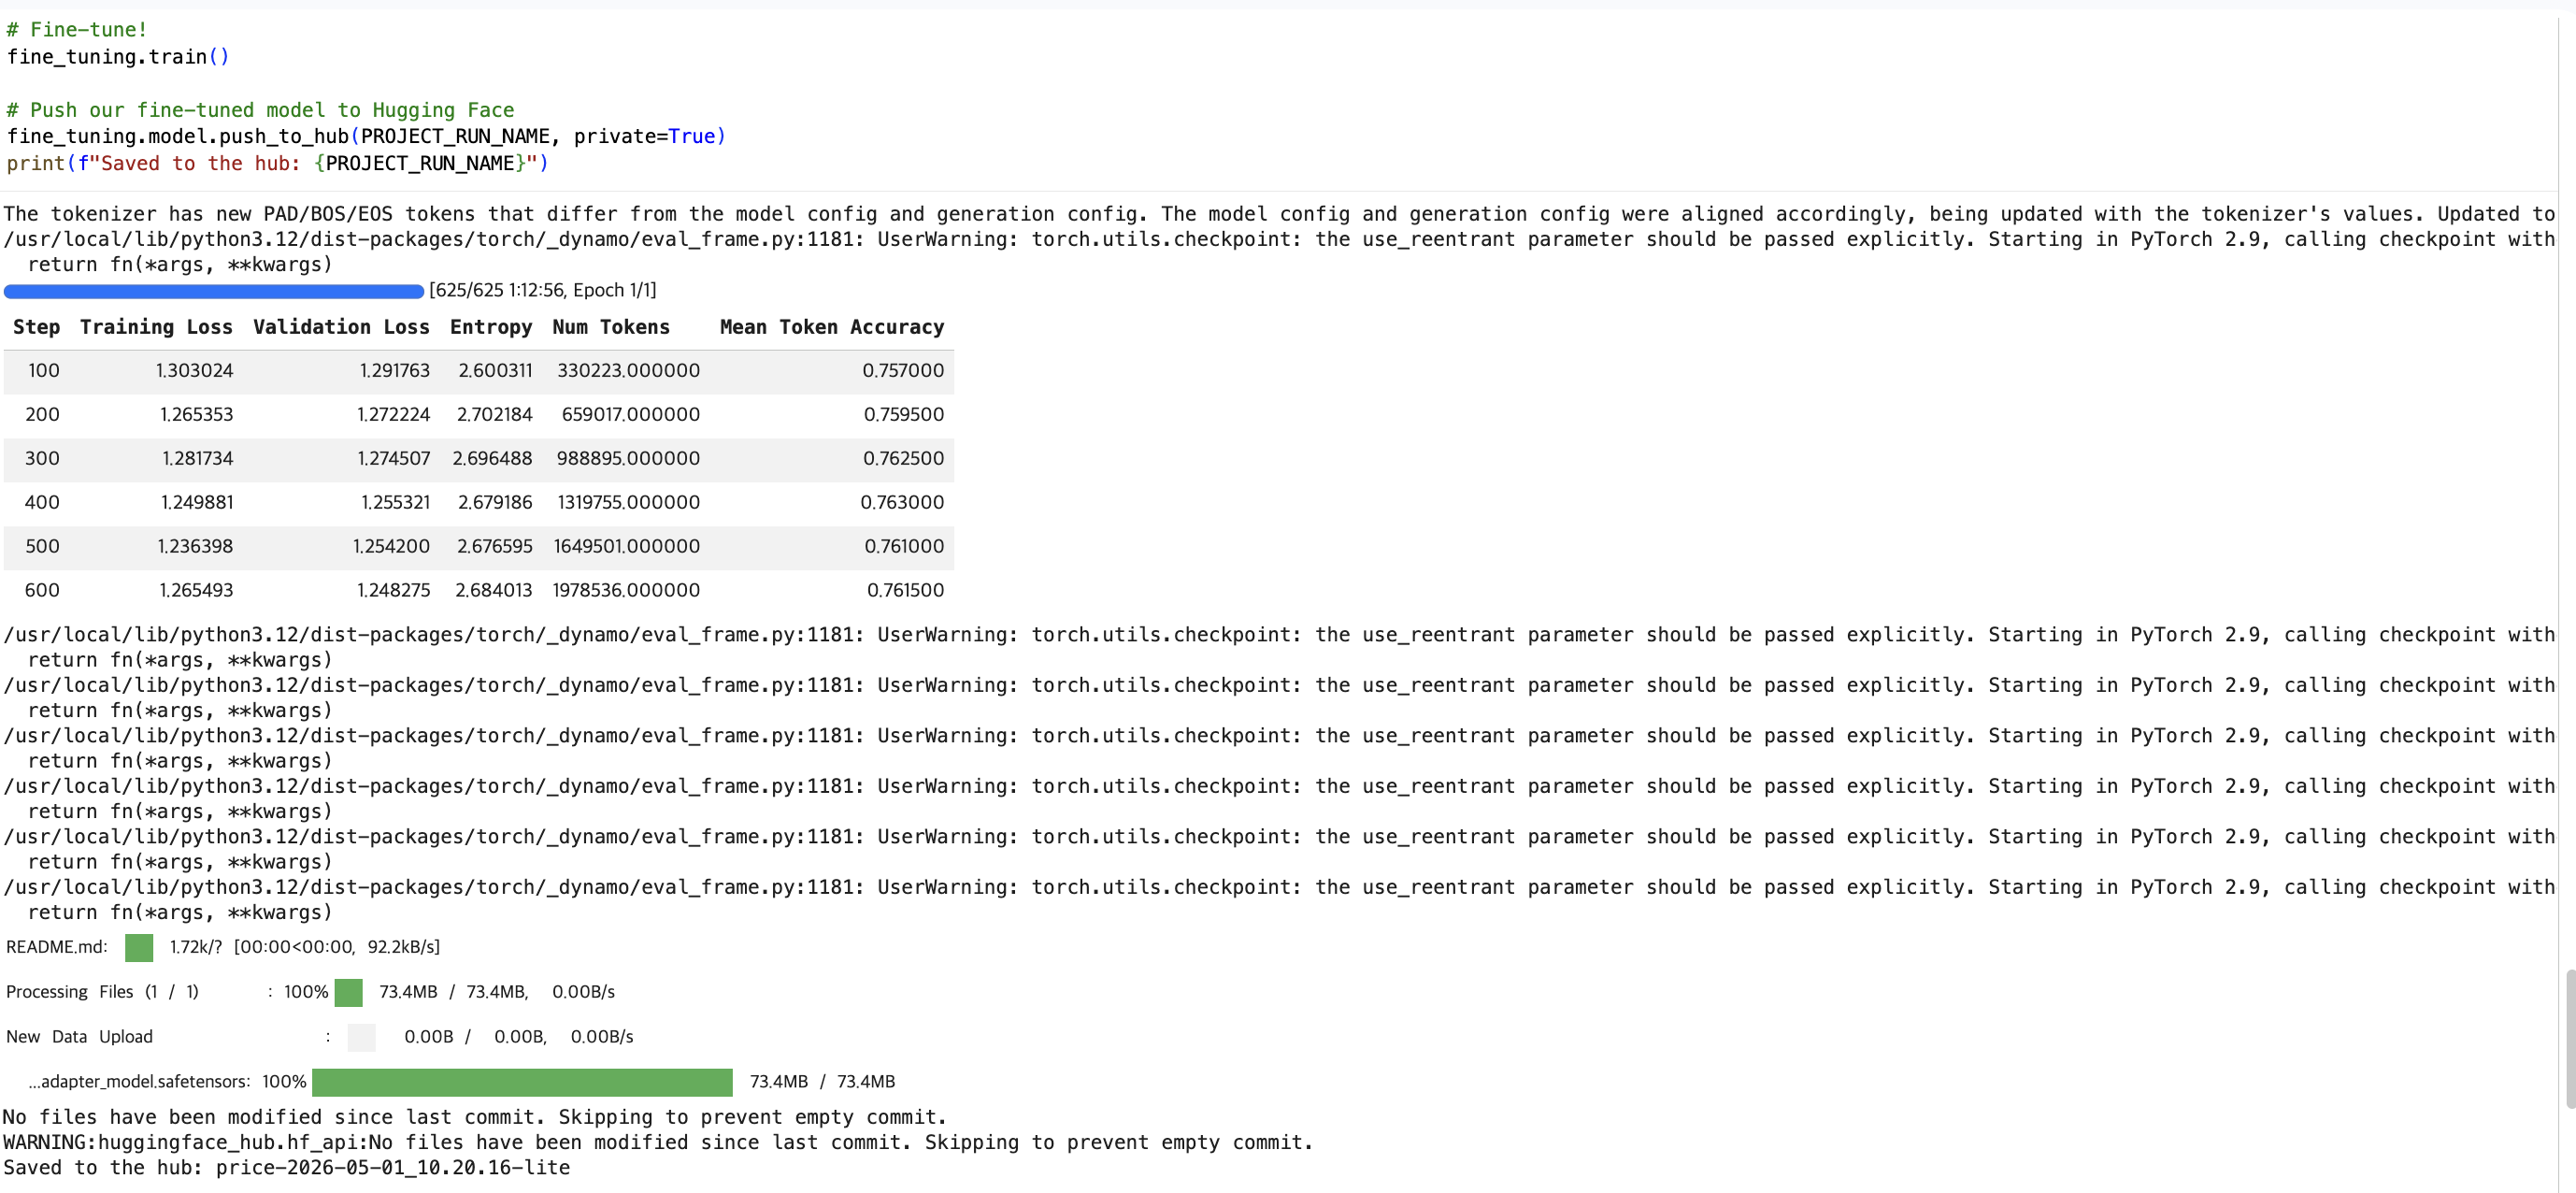
Task: Place cursor on fine_tuning.train() code line
Action: pos(118,57)
